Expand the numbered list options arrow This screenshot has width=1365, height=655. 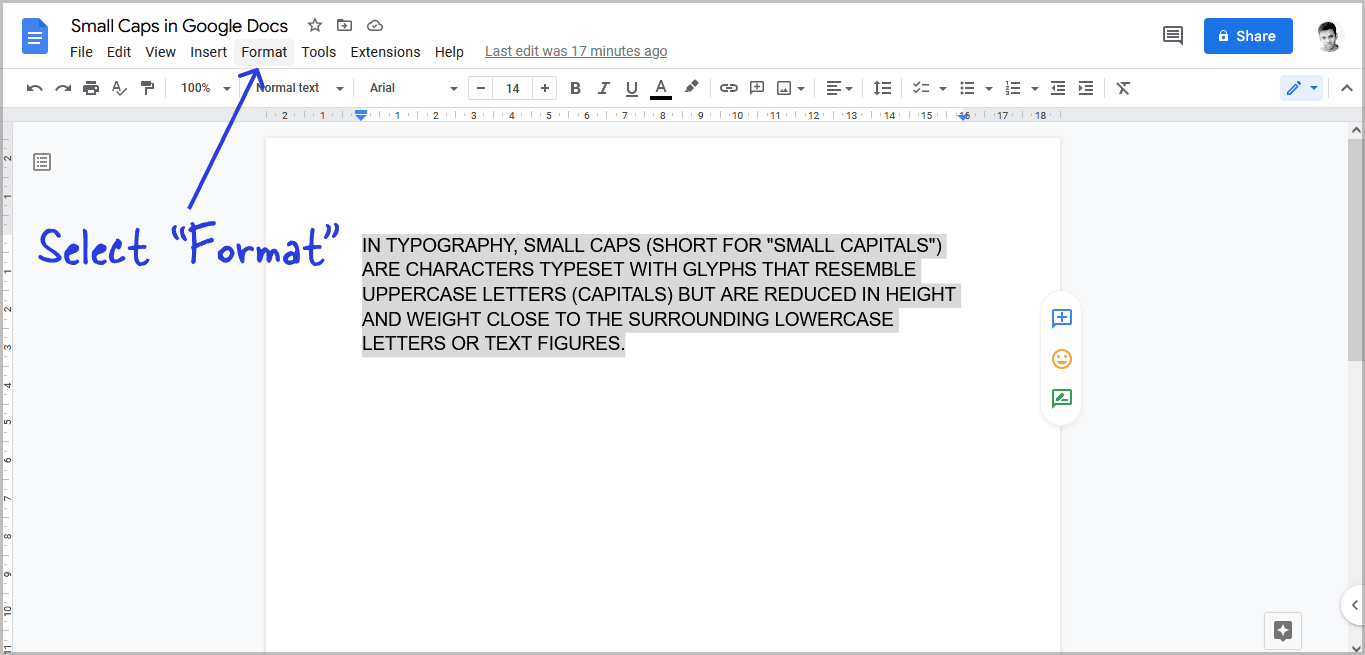coord(1035,88)
